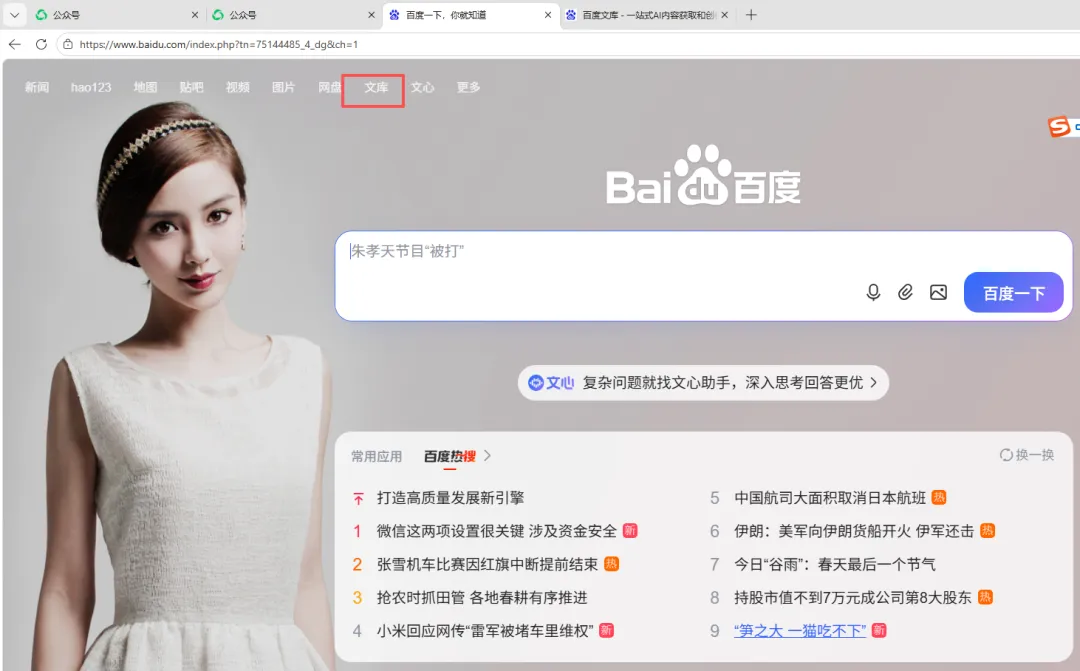Viewport: 1080px width, 671px height.
Task: Open 新闻 in the top navigation
Action: 37,87
